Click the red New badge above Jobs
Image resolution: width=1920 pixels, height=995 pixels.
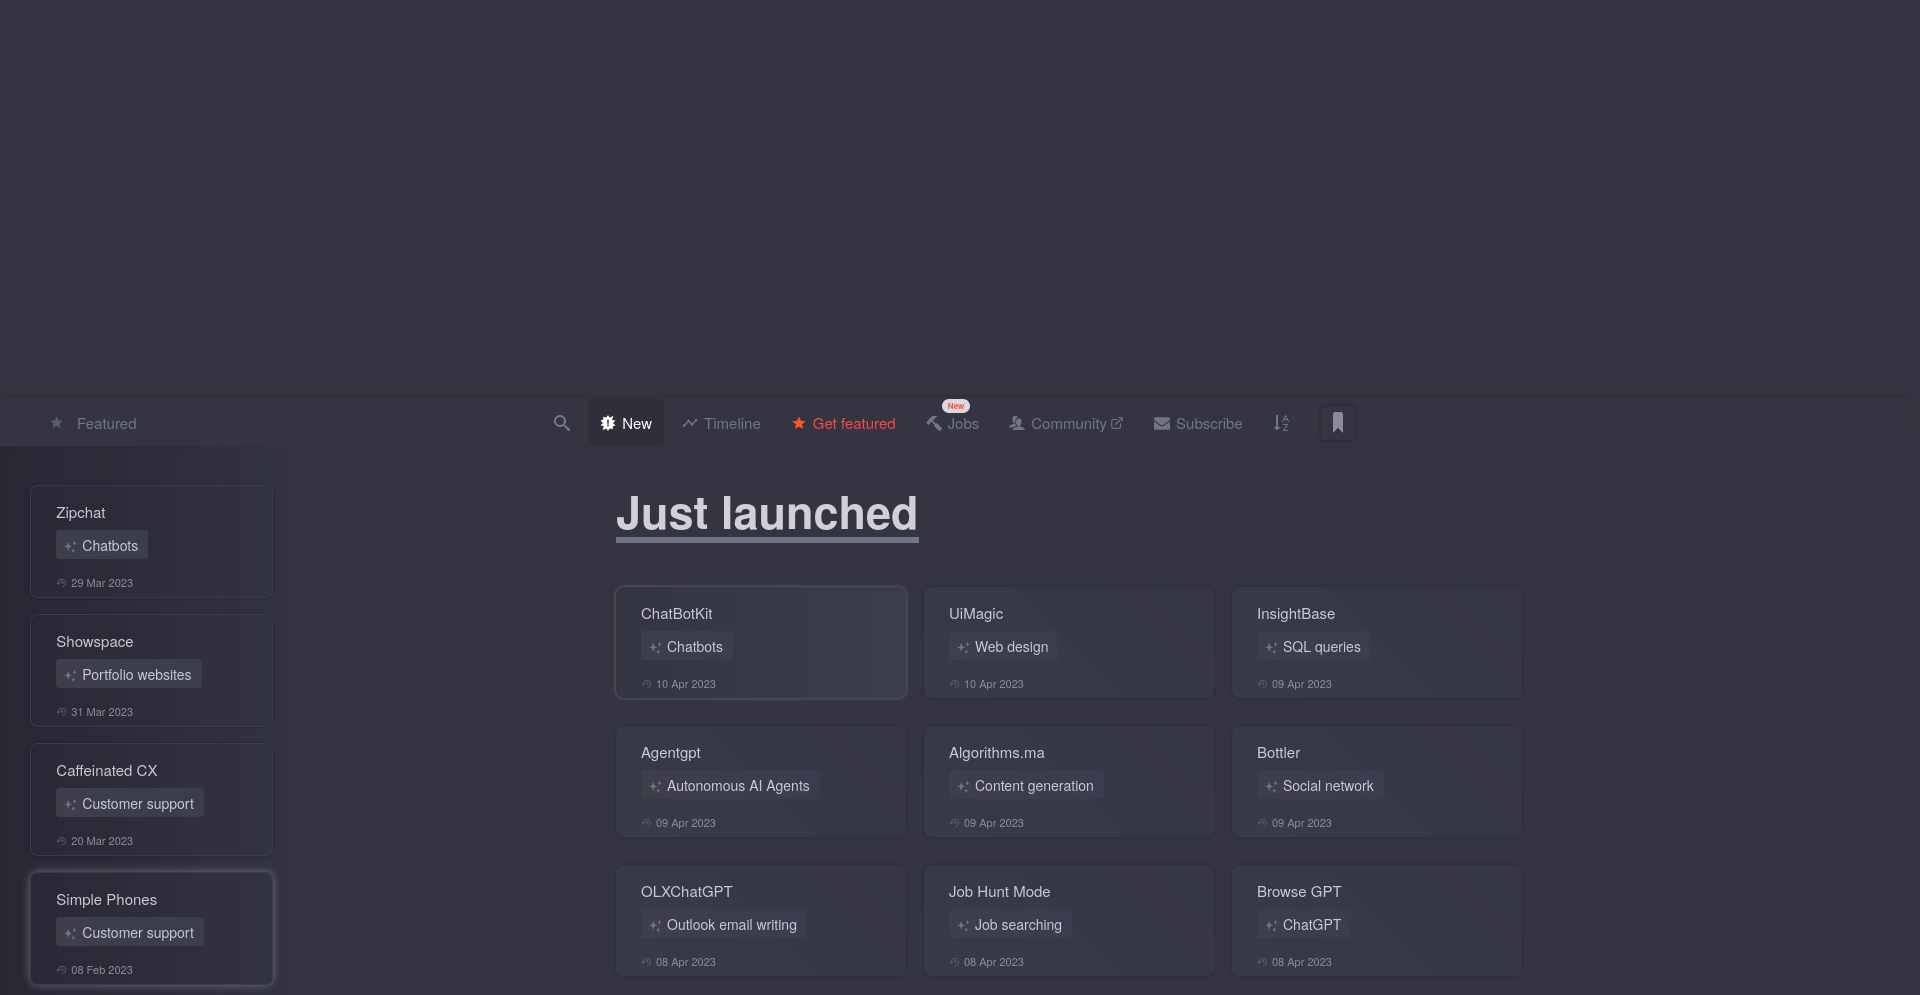[956, 406]
